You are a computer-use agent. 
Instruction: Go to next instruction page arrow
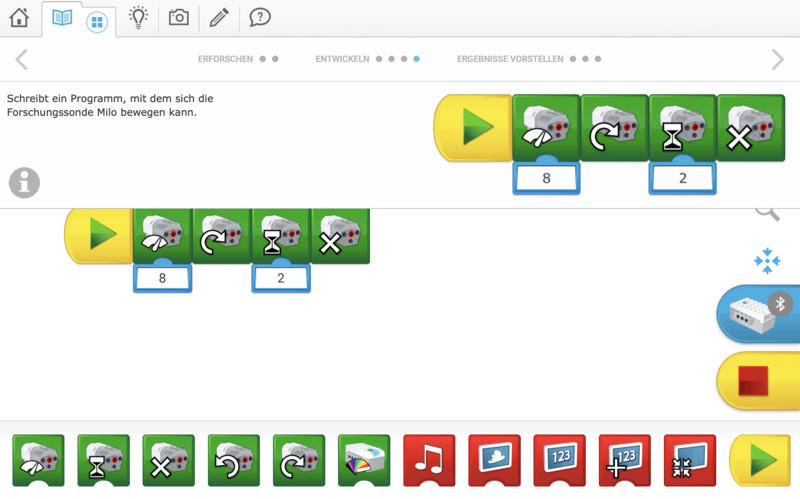[778, 59]
